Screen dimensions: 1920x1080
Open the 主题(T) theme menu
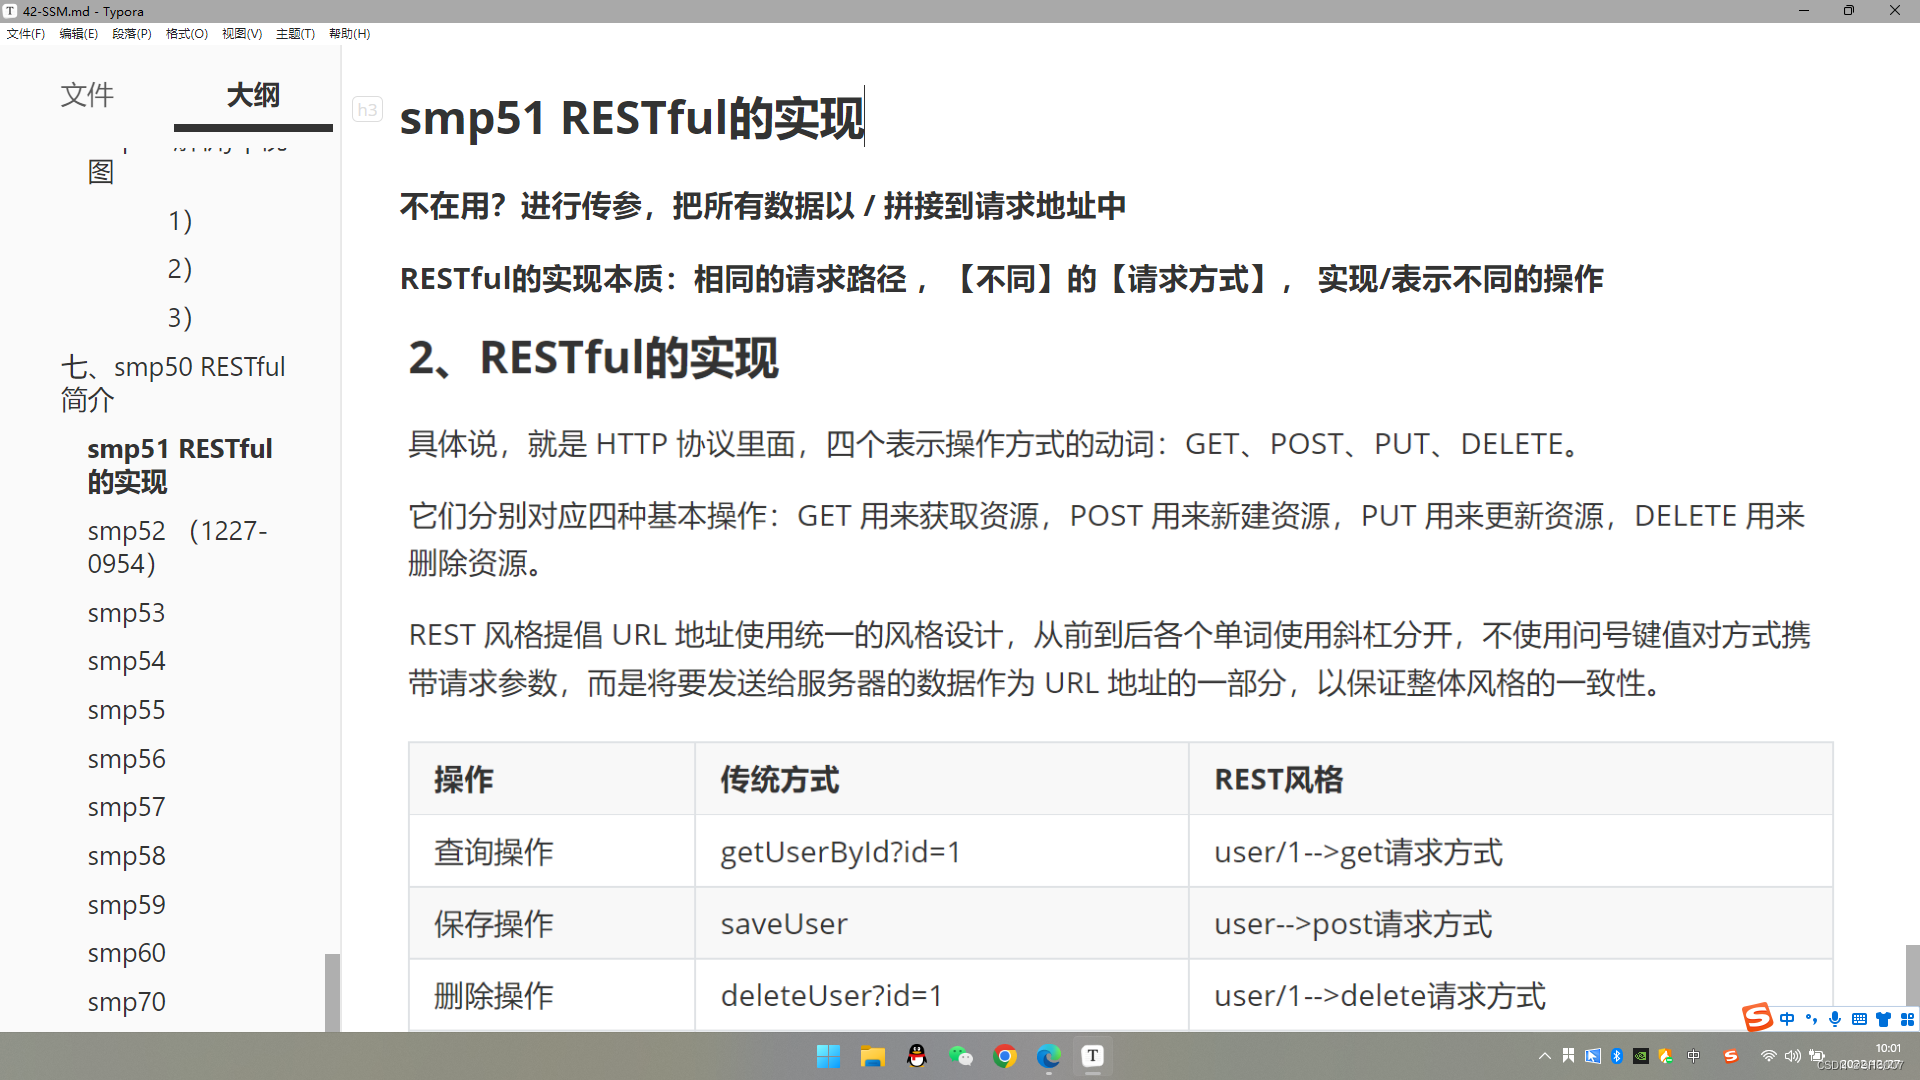295,33
